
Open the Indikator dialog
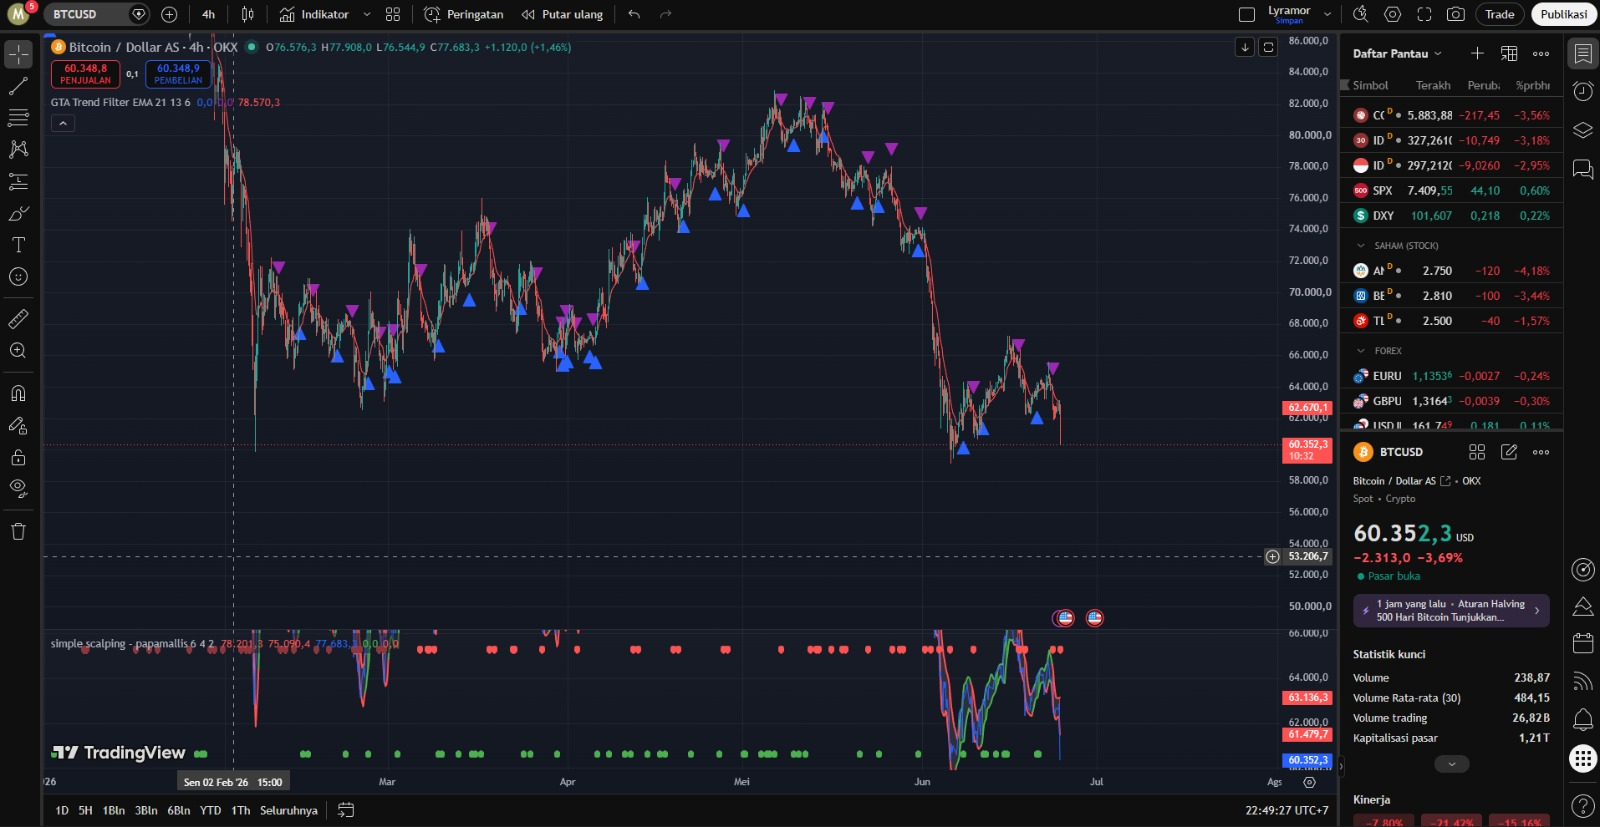[314, 14]
